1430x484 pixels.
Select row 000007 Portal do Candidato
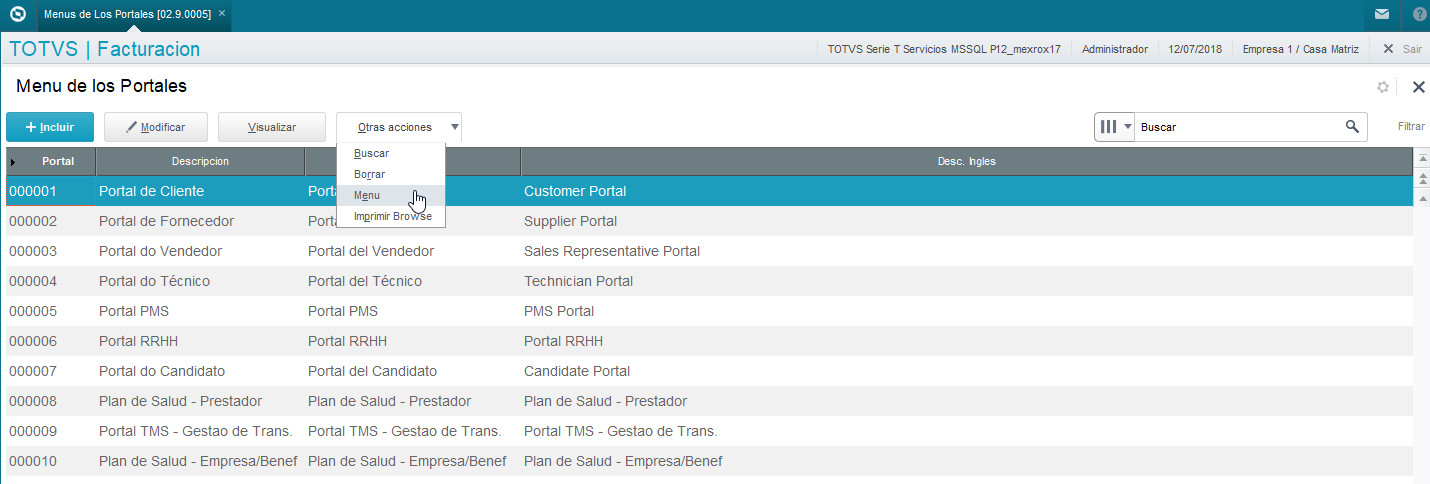click(709, 371)
